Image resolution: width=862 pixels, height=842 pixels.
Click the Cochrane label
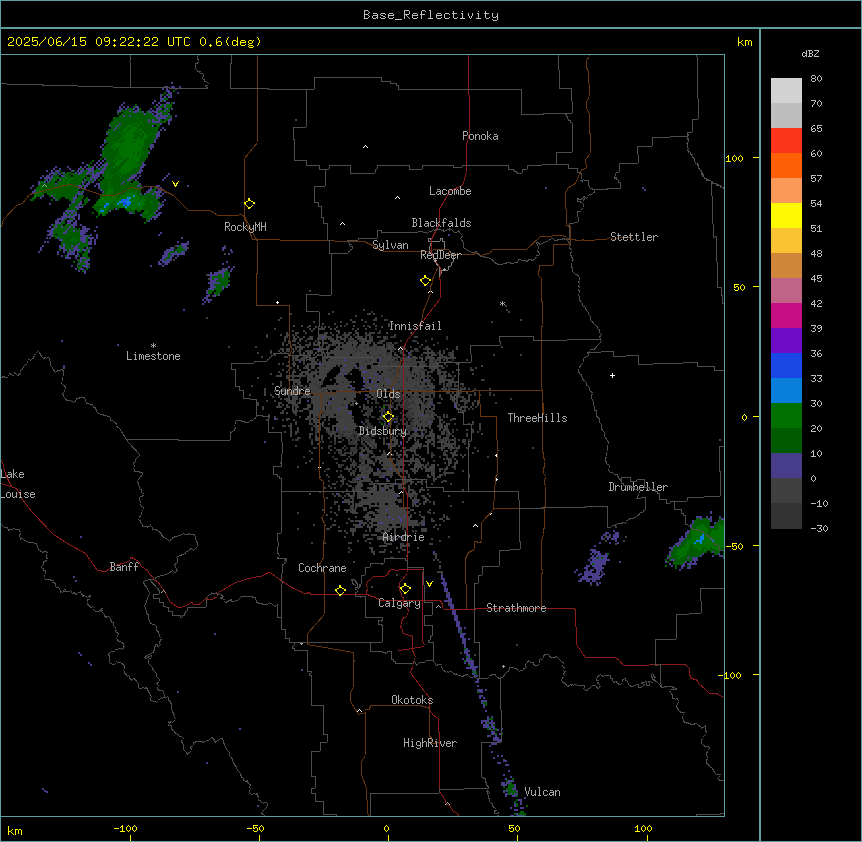click(322, 568)
